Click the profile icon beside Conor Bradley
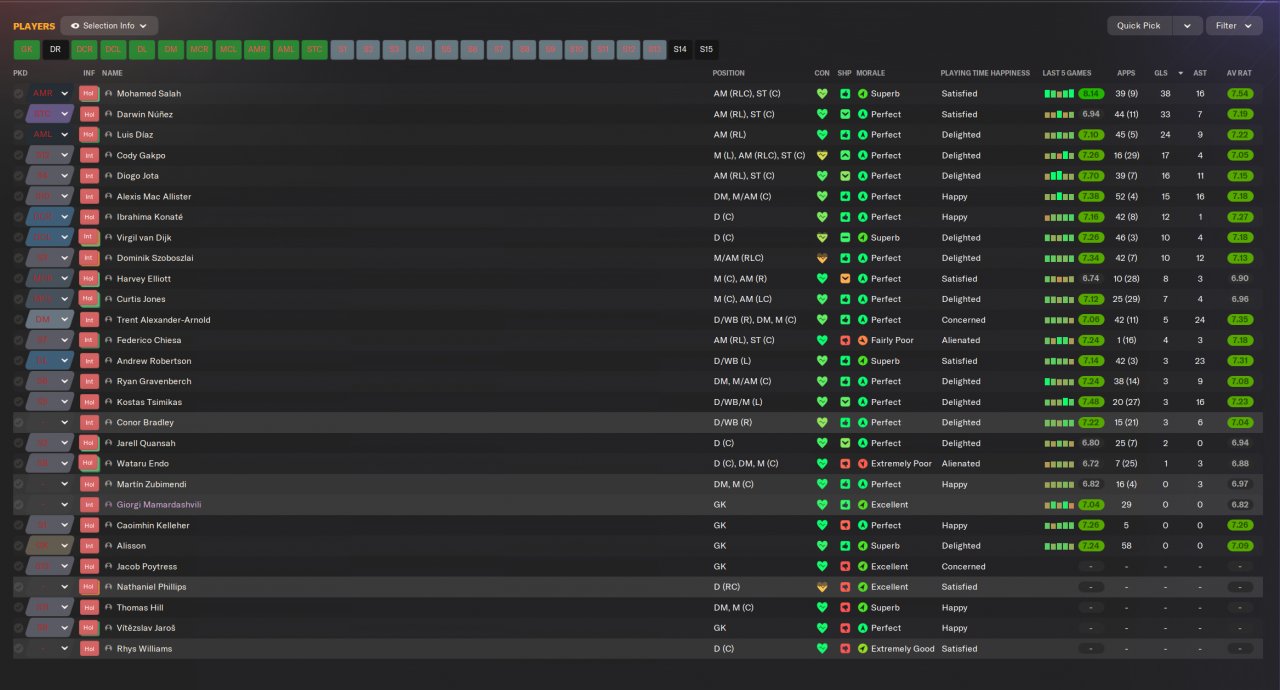Image resolution: width=1280 pixels, height=690 pixels. pos(108,423)
